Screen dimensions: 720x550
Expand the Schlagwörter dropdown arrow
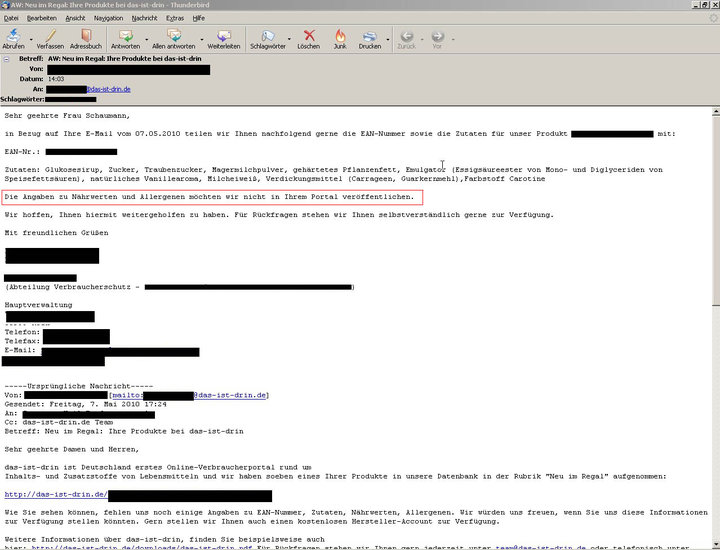point(289,39)
